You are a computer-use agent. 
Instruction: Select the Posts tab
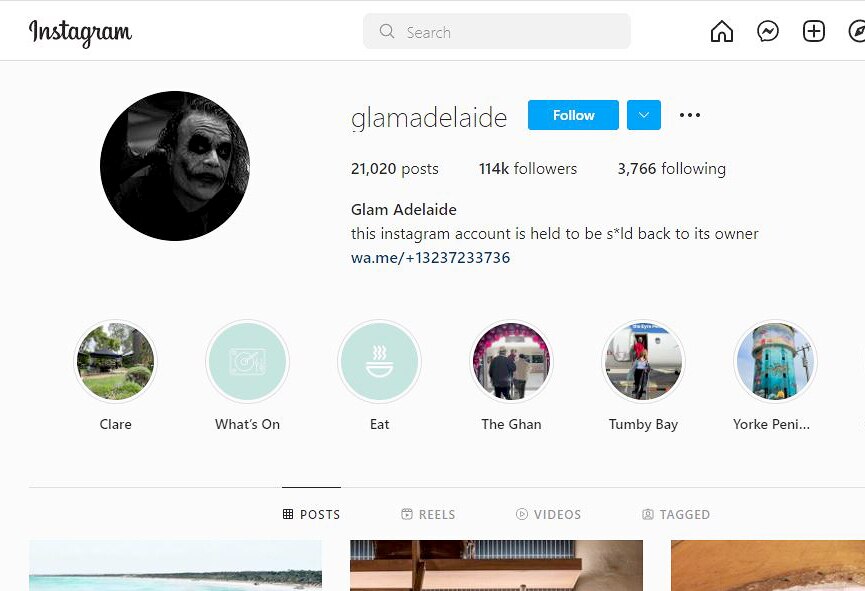coord(311,514)
